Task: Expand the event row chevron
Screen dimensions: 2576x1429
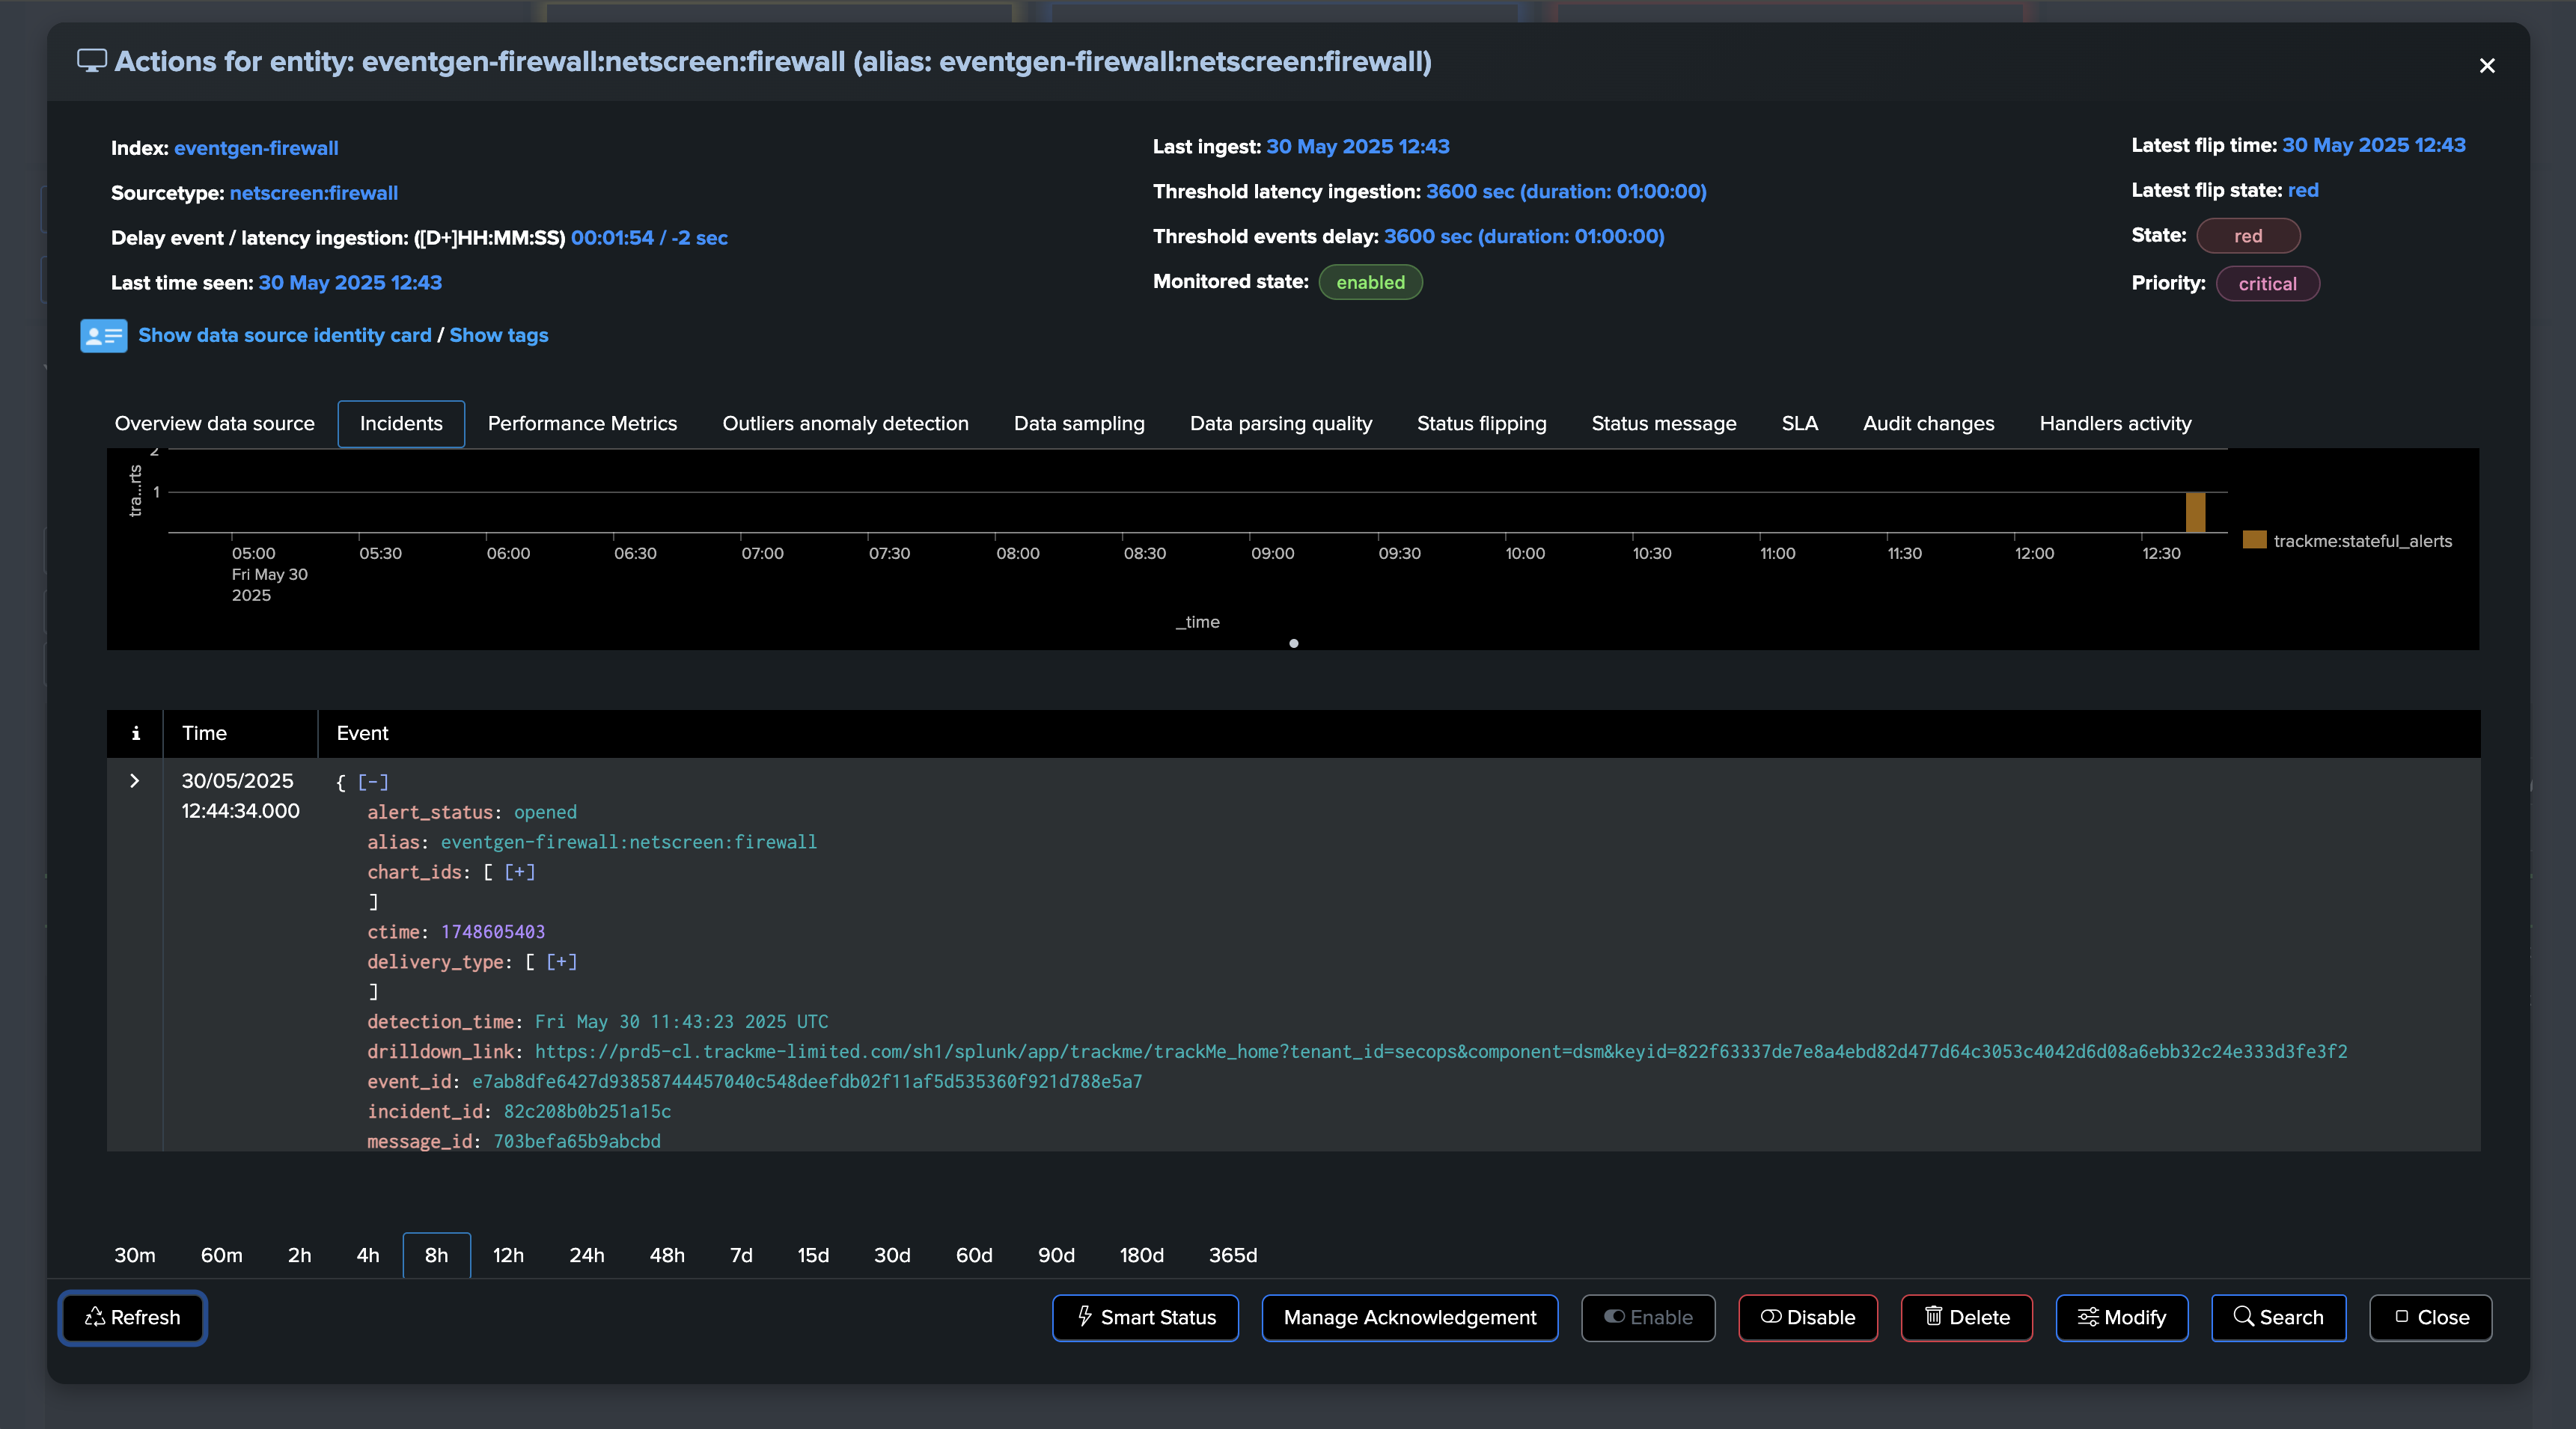Action: tap(135, 781)
